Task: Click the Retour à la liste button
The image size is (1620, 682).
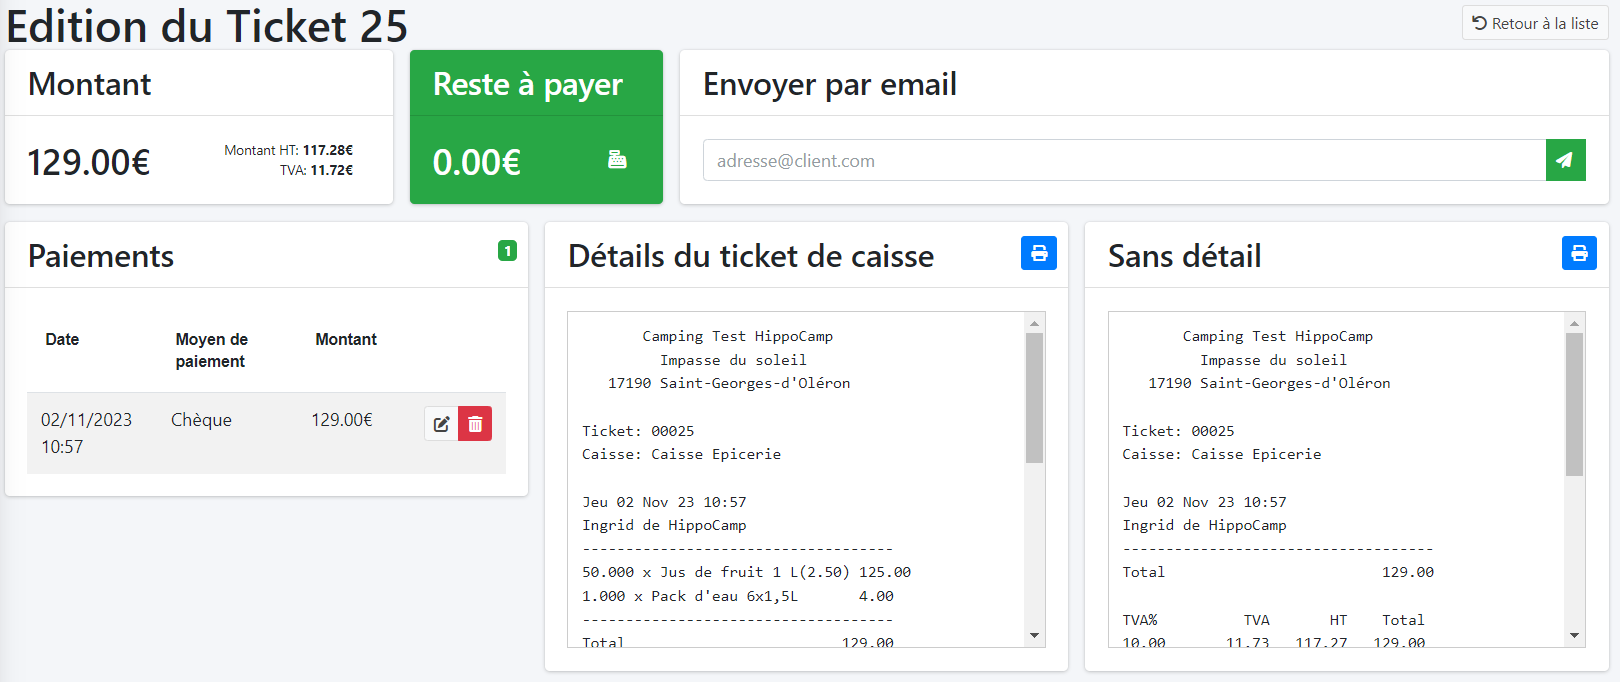Action: (1535, 23)
